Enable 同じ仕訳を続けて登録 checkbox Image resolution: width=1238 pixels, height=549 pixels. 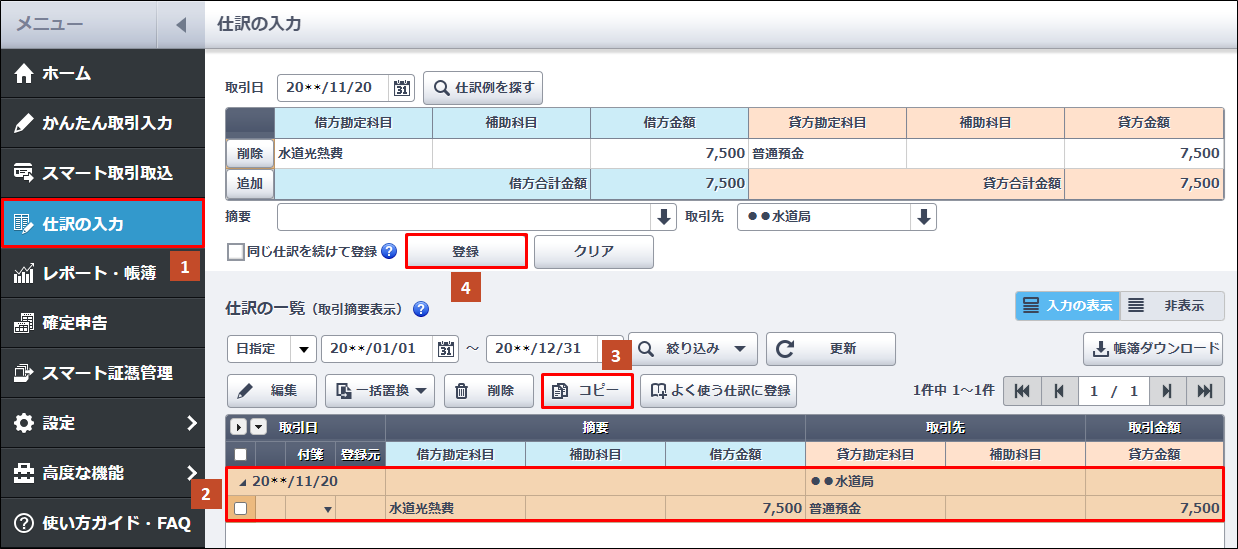(236, 252)
